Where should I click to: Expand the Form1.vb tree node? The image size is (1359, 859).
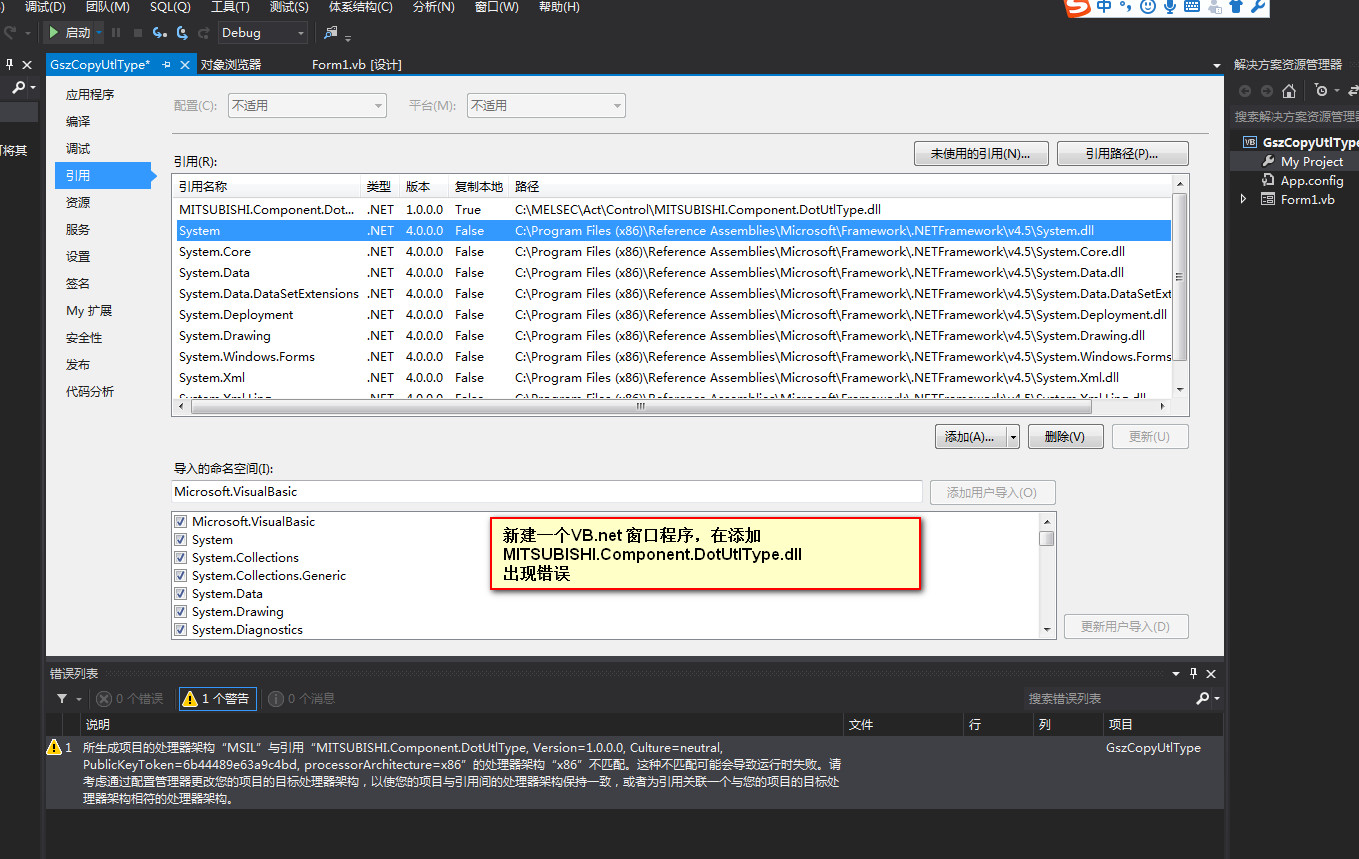click(x=1244, y=199)
